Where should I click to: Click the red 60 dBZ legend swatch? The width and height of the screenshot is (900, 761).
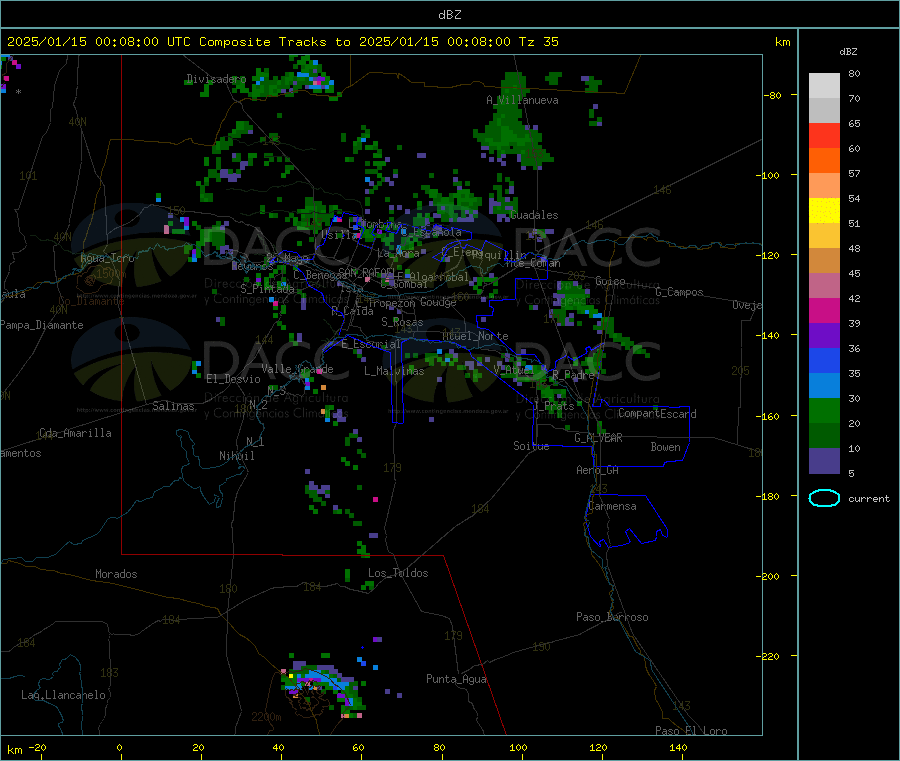[x=824, y=135]
